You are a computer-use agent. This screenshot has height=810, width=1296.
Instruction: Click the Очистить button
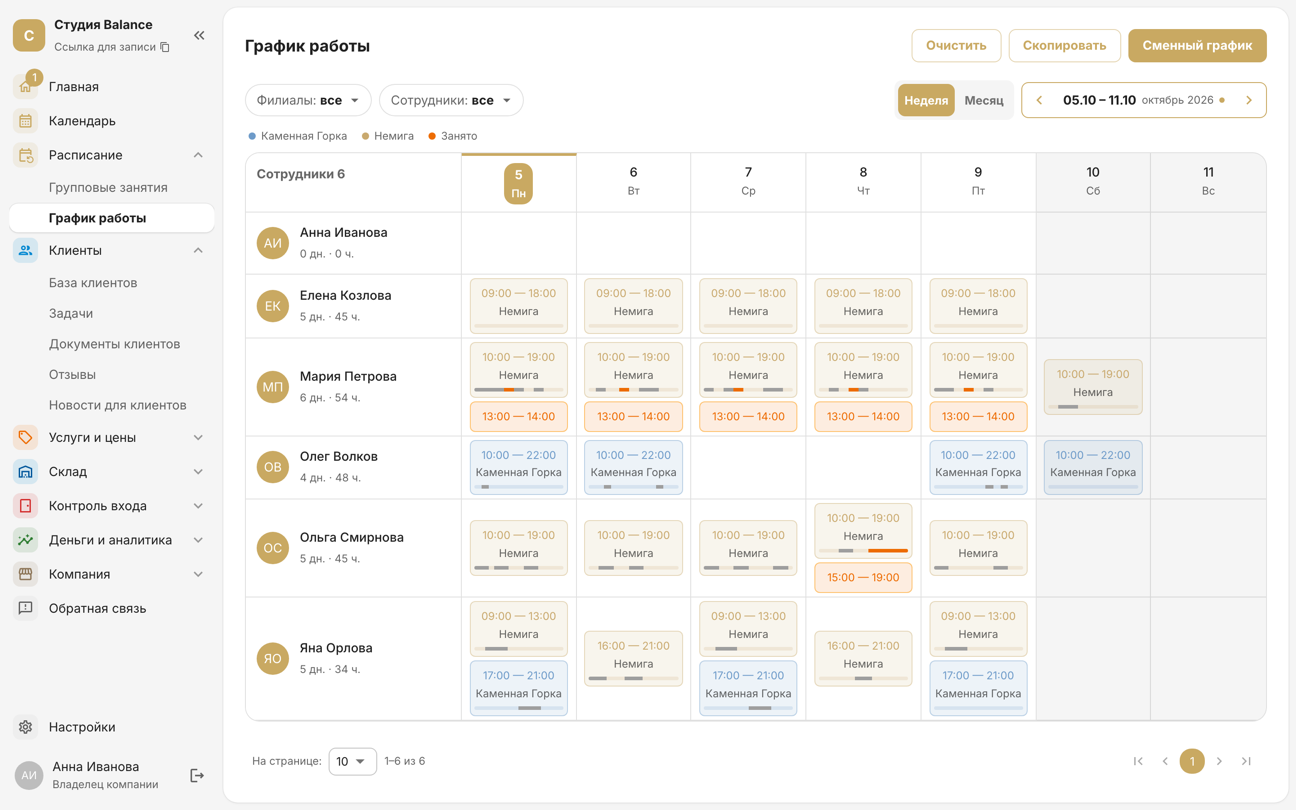click(x=956, y=45)
